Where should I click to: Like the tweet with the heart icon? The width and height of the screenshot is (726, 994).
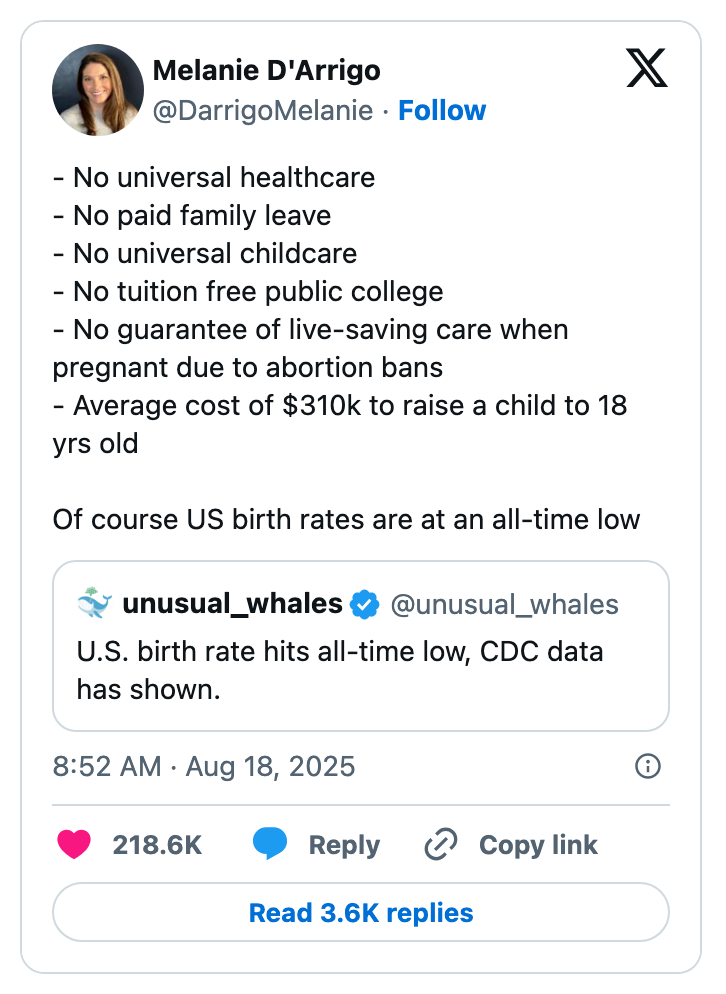(76, 844)
